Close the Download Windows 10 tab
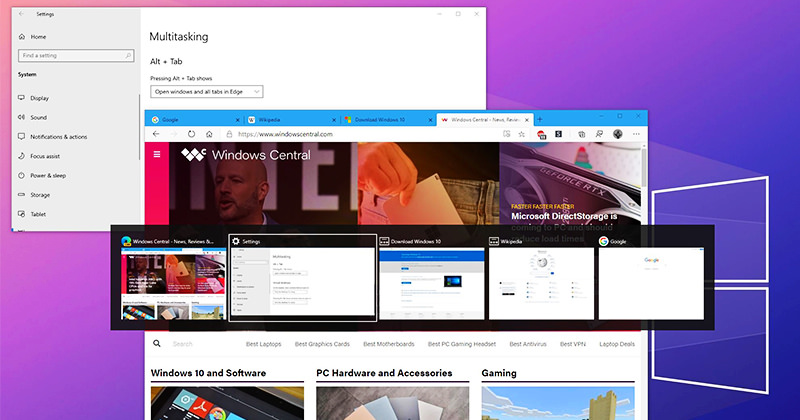 pos(431,120)
